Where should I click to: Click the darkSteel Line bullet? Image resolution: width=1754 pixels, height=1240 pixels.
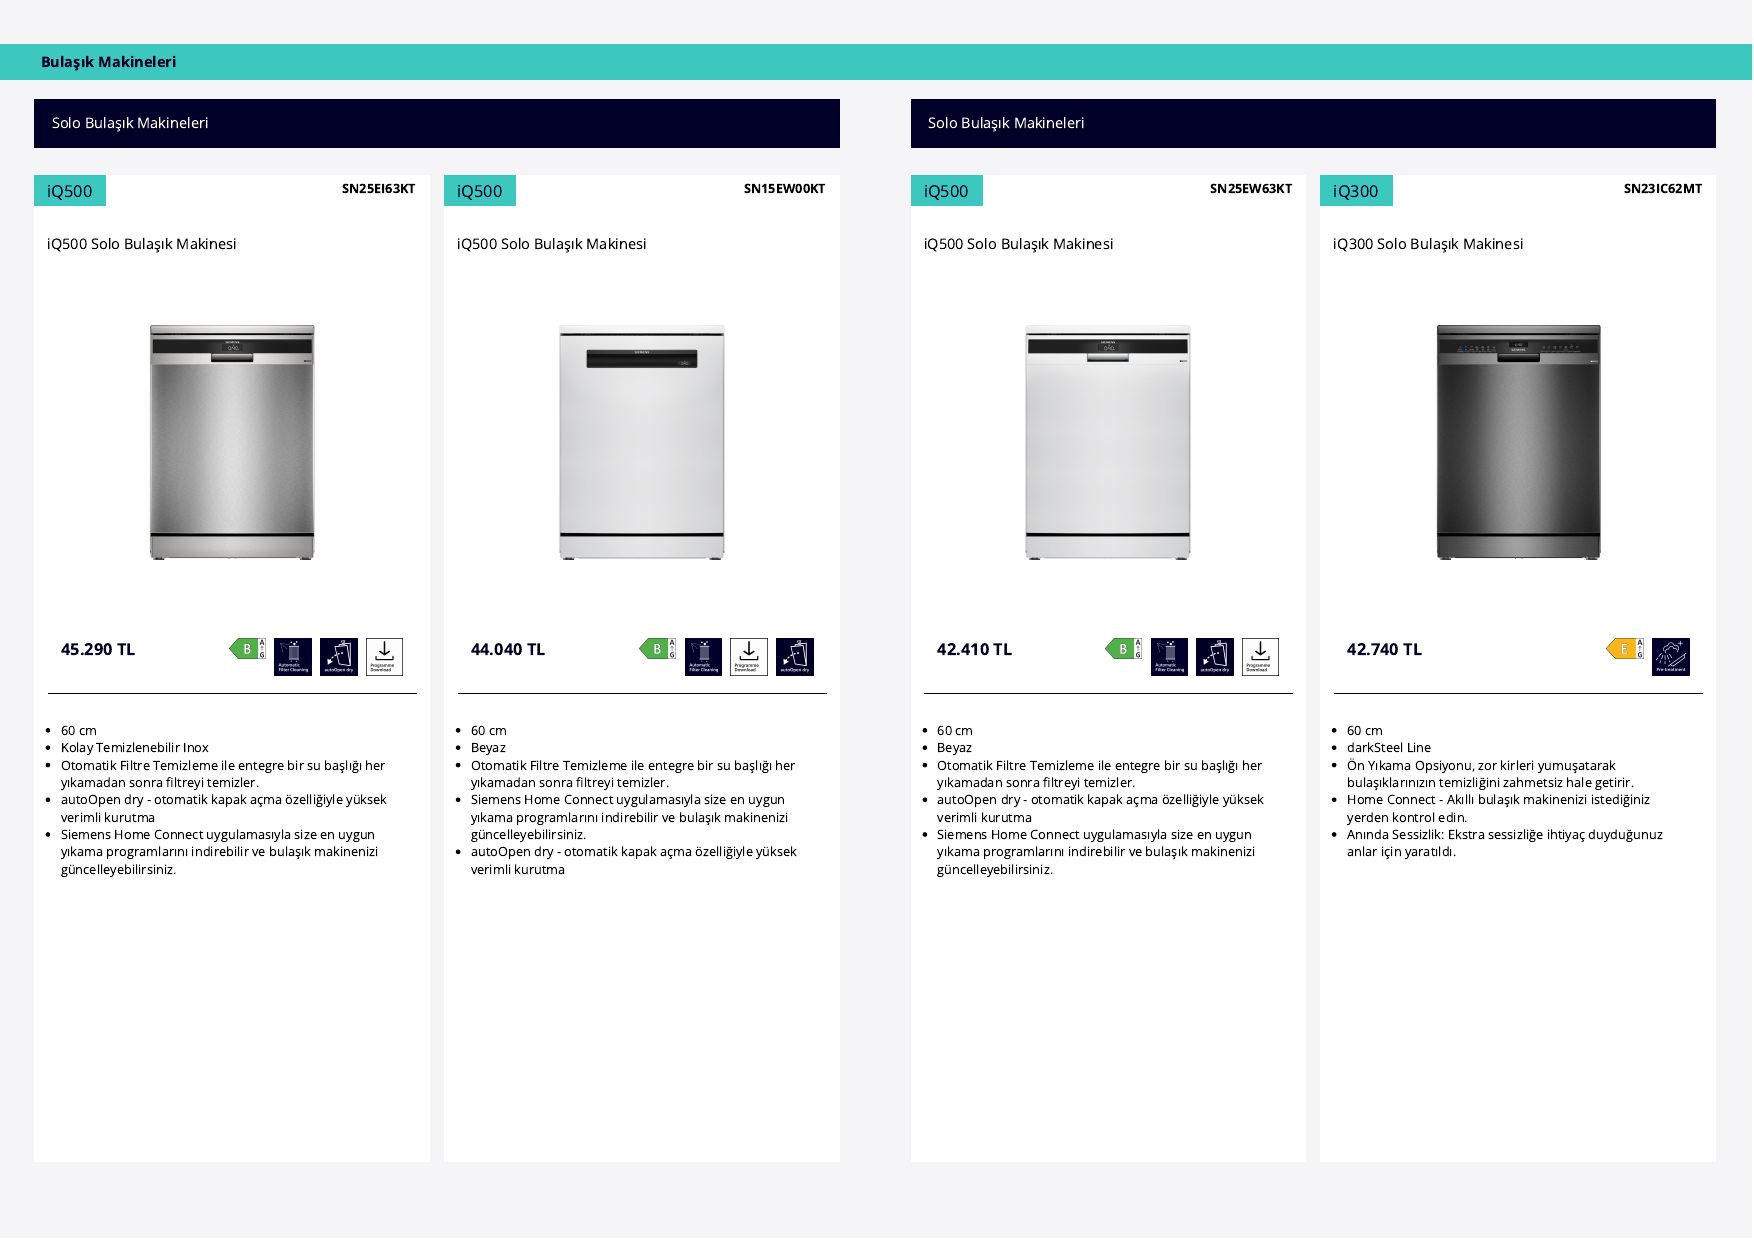coord(1389,748)
